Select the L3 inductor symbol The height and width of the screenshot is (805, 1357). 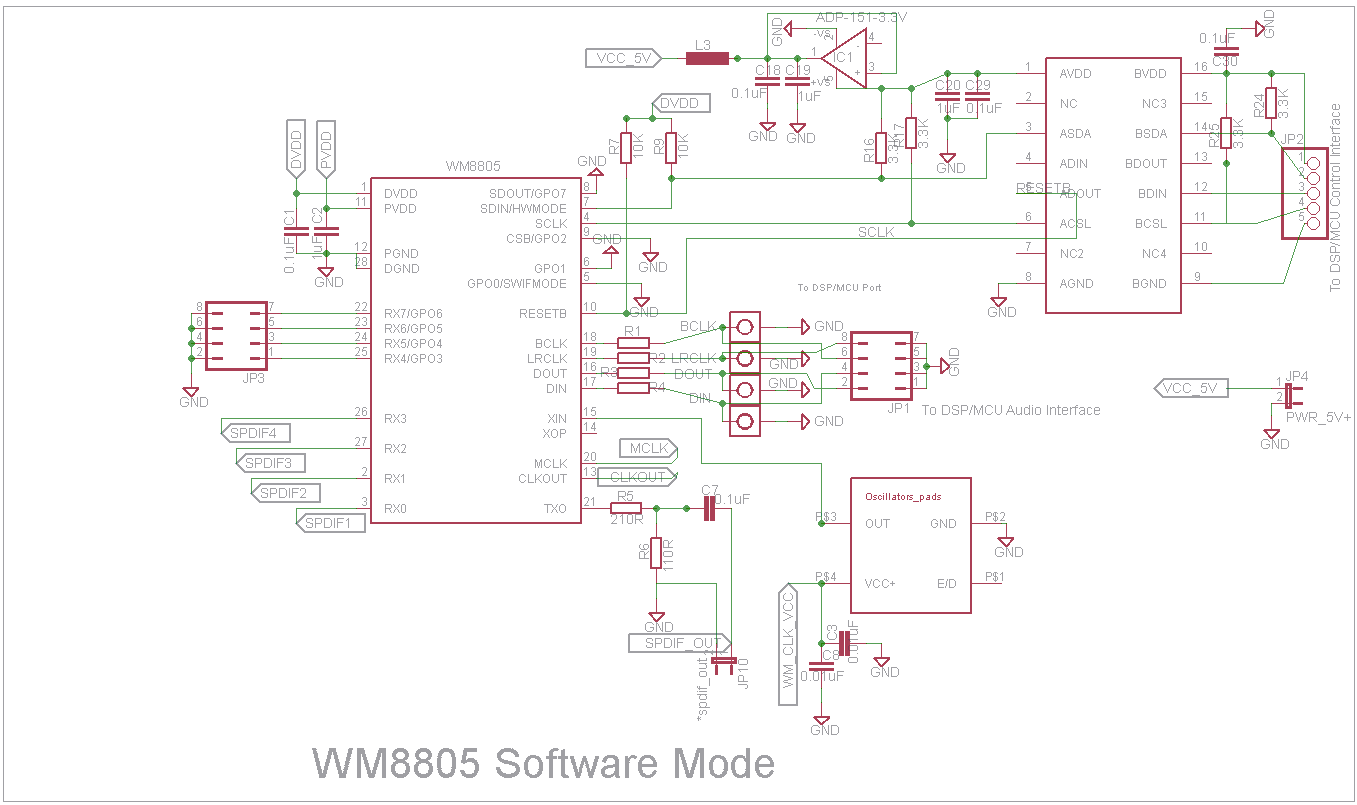[x=707, y=59]
